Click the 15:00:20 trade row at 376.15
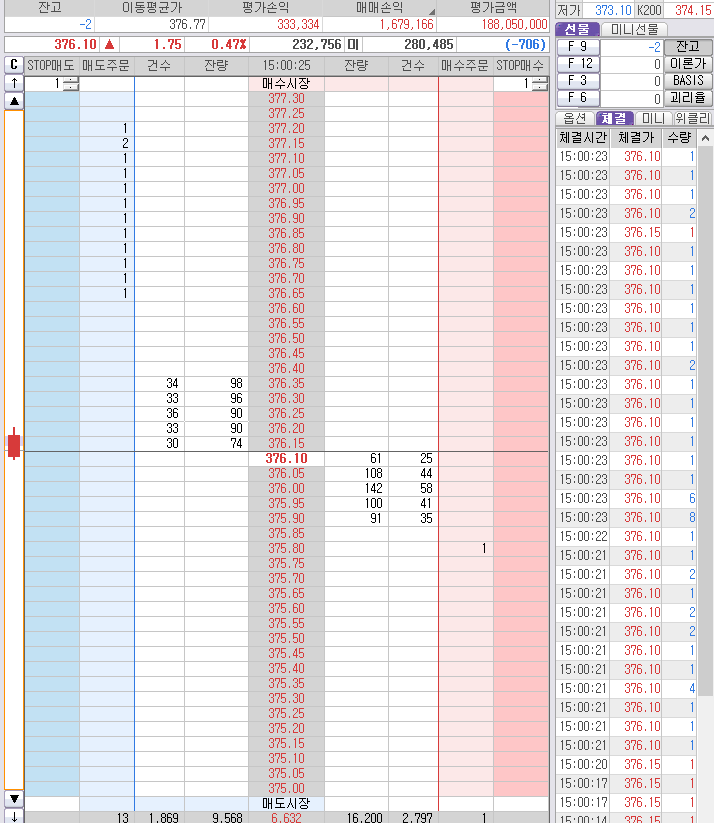The height and width of the screenshot is (823, 714). click(x=626, y=764)
